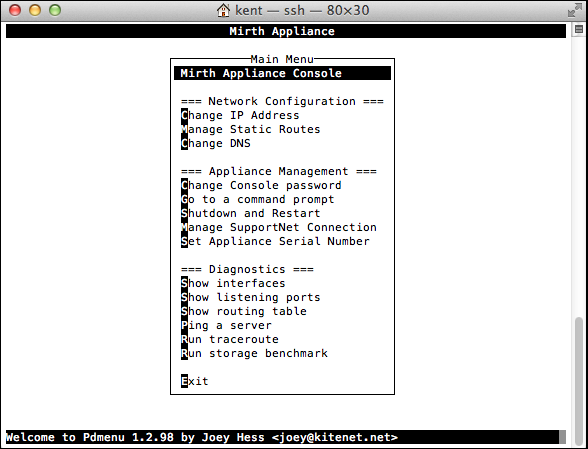Choose Ping a server

(226, 325)
